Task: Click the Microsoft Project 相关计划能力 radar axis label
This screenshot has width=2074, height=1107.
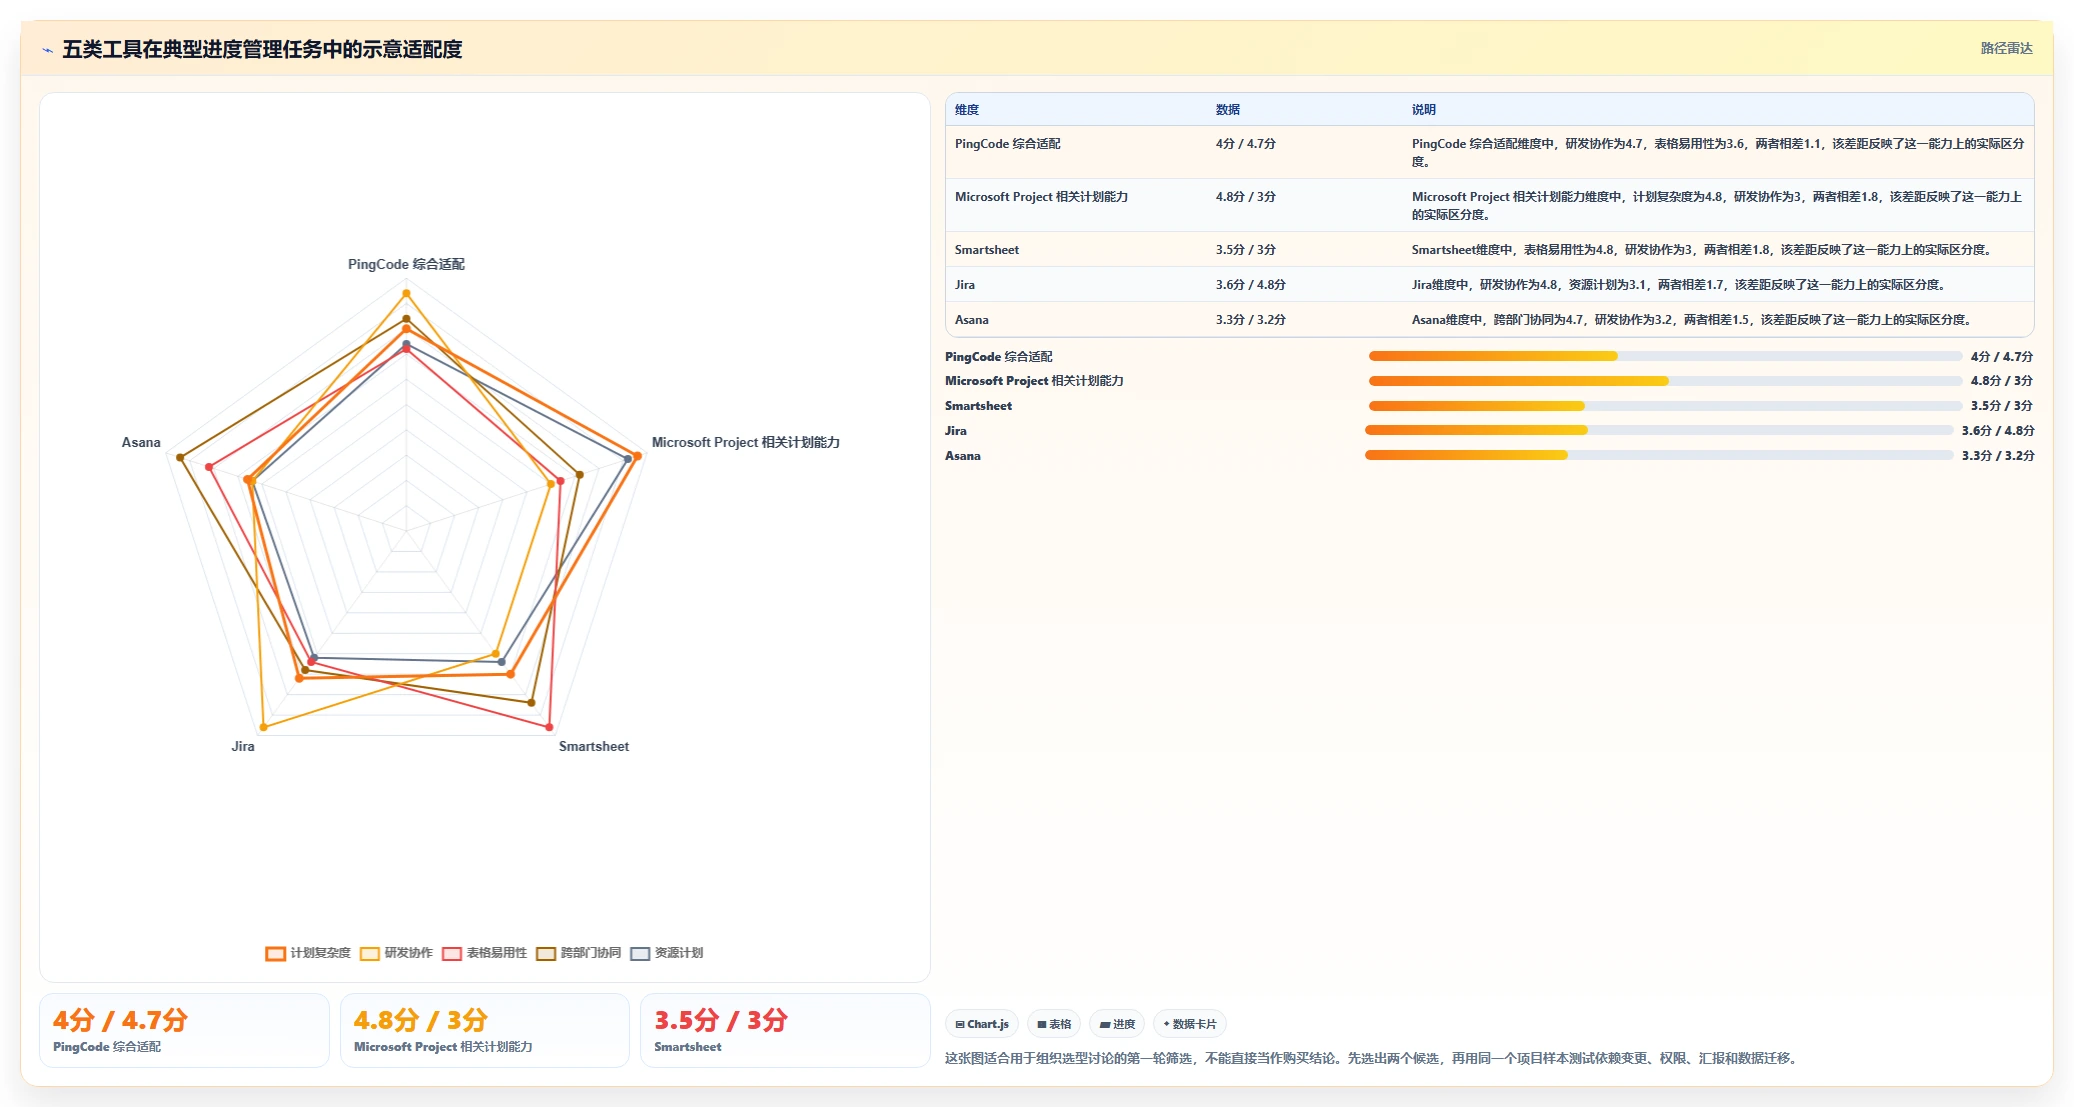Action: pos(746,443)
